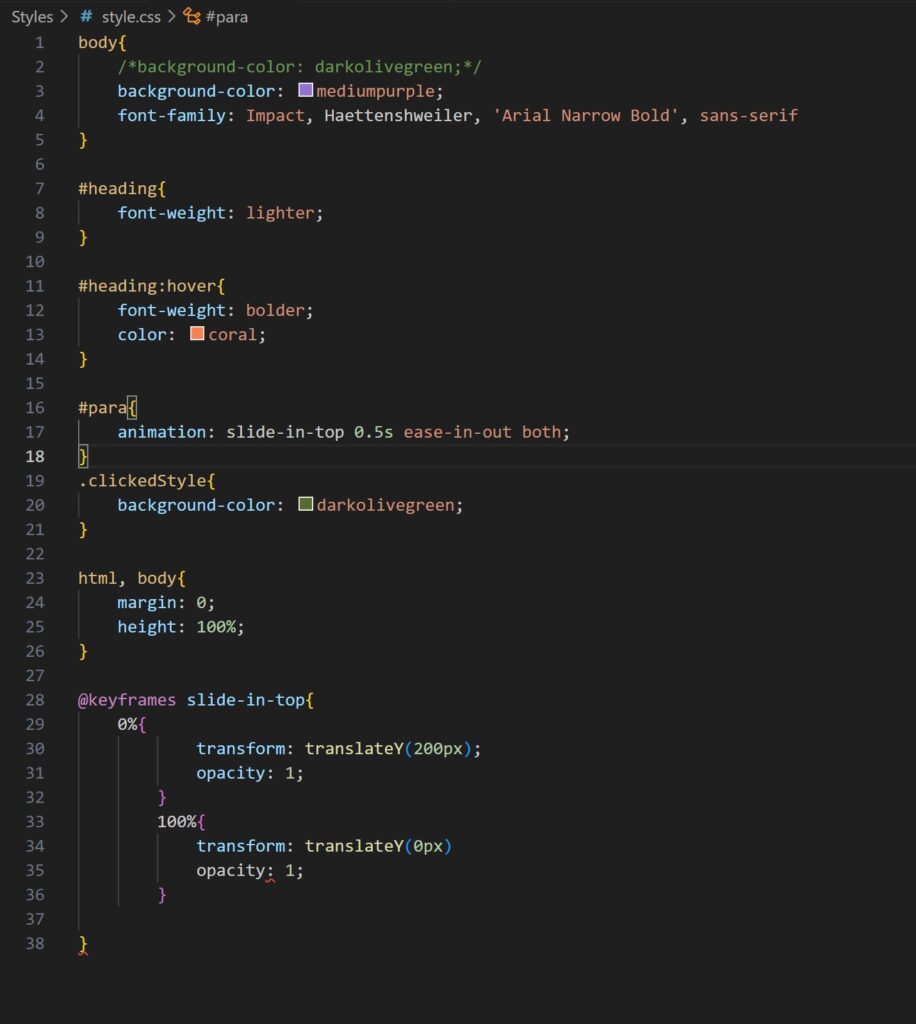
Task: Click the ease-in-out timing value
Action: click(457, 432)
